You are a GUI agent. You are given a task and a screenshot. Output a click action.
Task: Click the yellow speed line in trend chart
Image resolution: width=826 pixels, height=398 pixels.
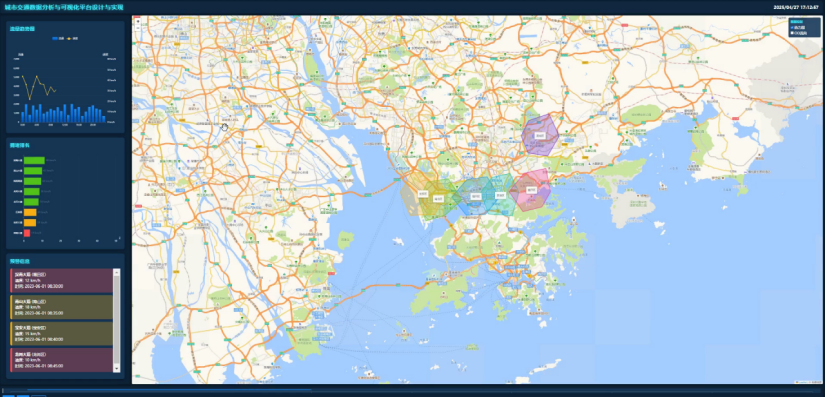coord(38,87)
